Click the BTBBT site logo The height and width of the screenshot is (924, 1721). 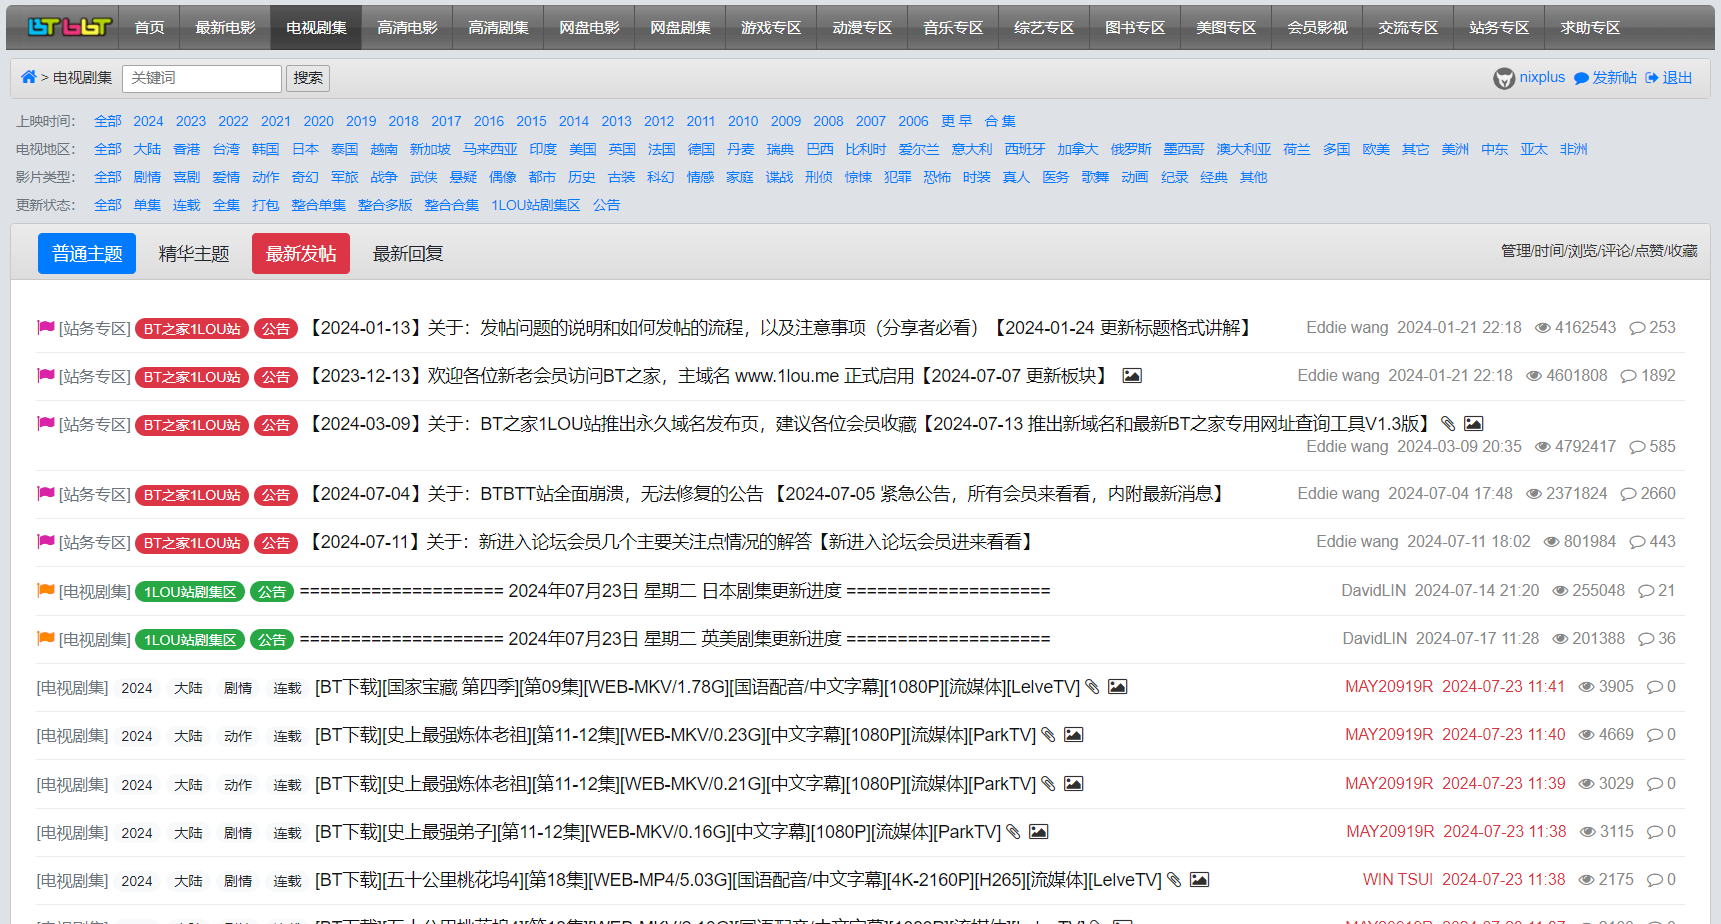(68, 27)
